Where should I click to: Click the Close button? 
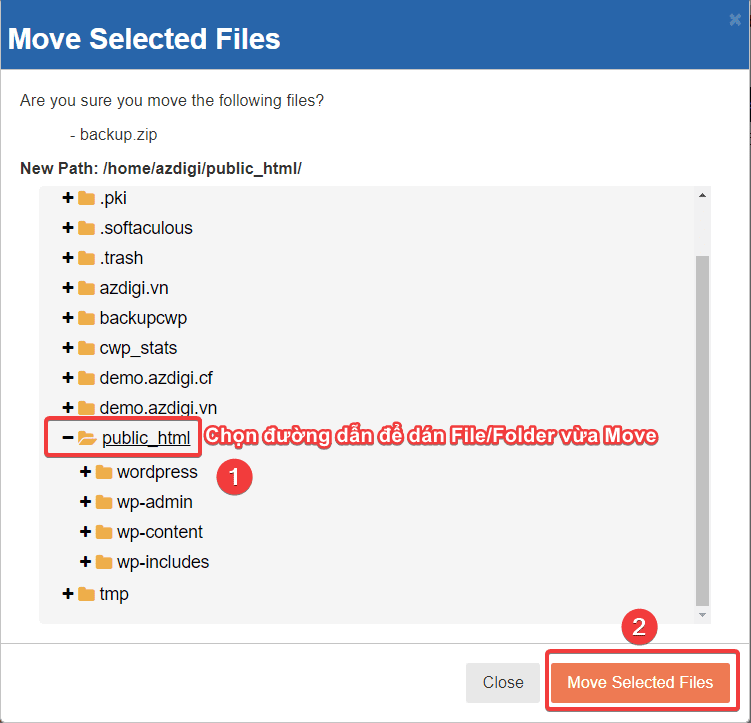tap(503, 682)
